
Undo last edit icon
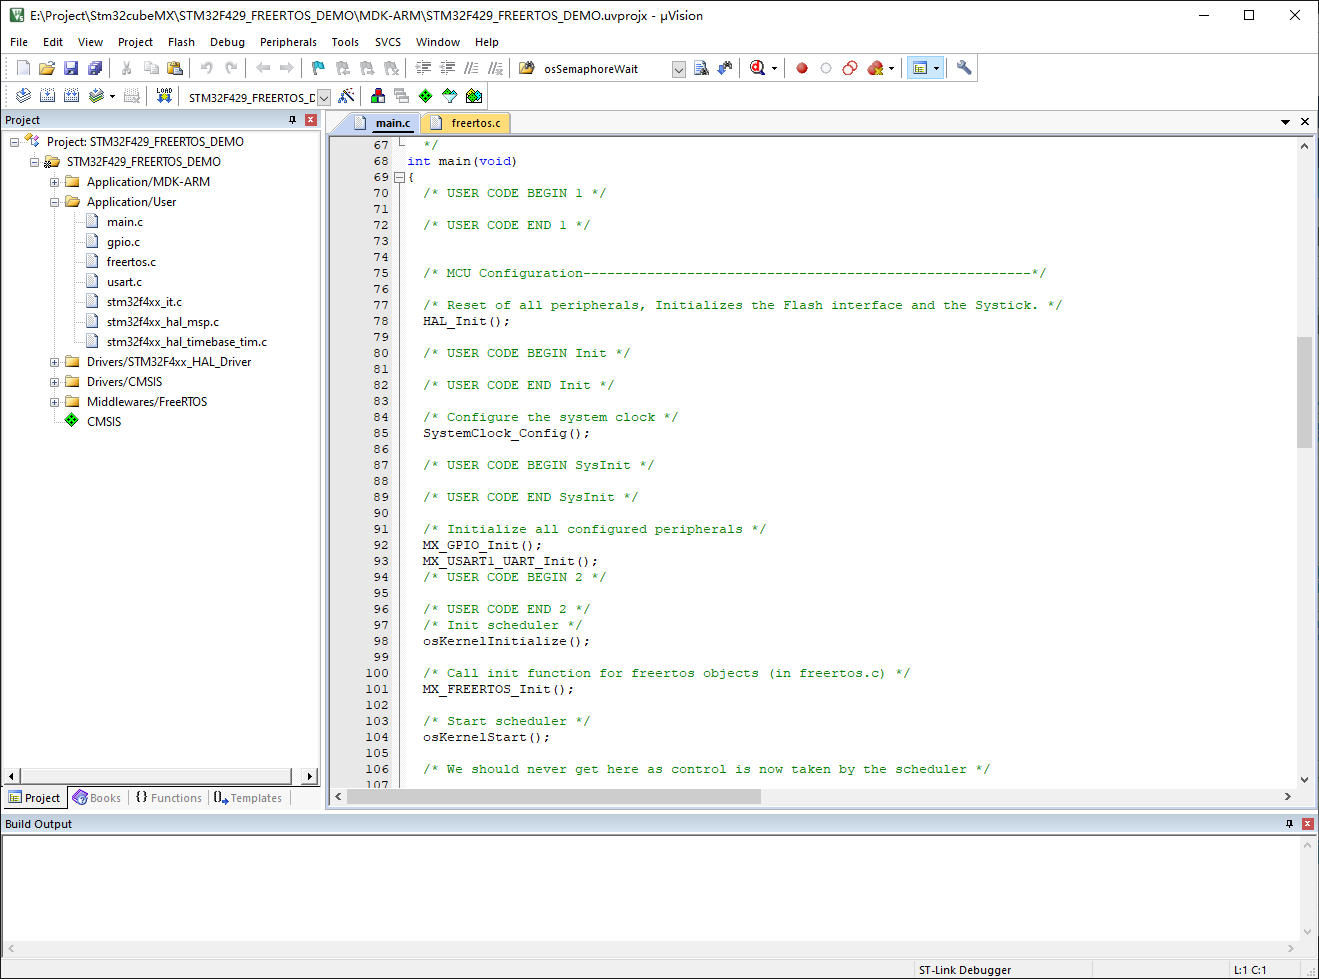pos(207,68)
